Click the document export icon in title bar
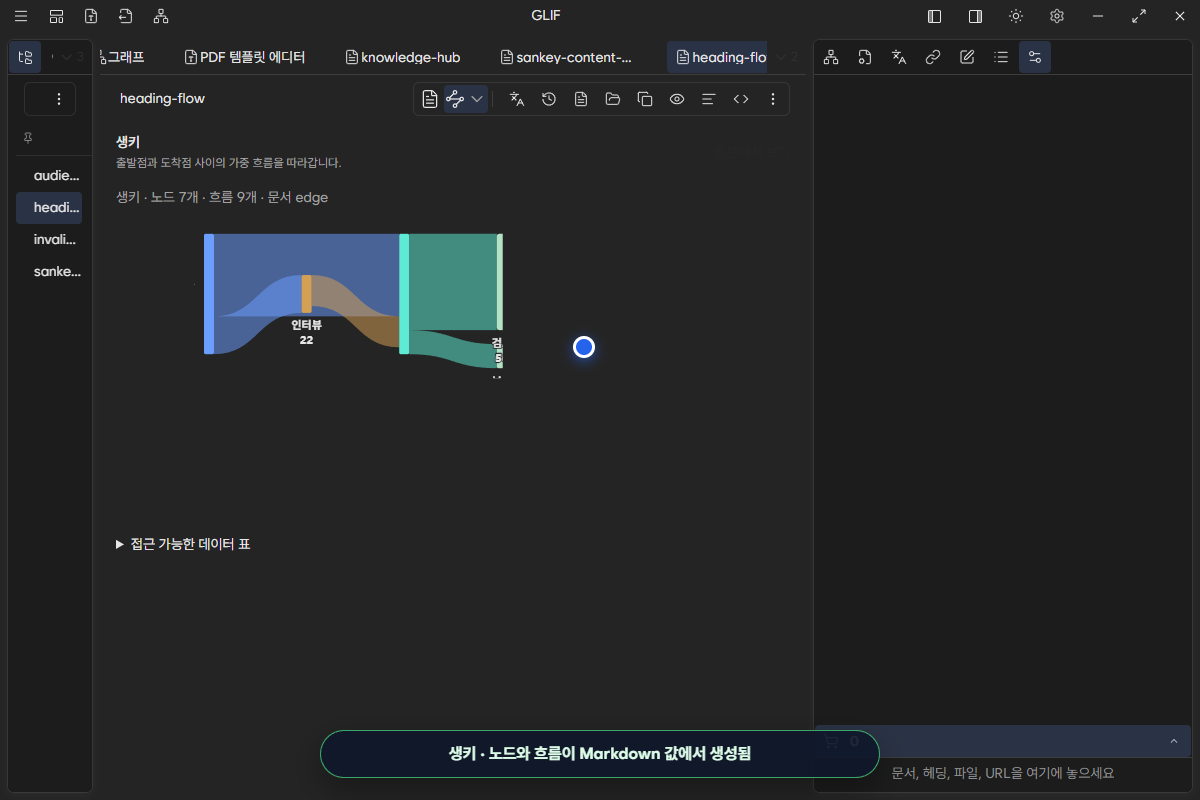 [91, 16]
